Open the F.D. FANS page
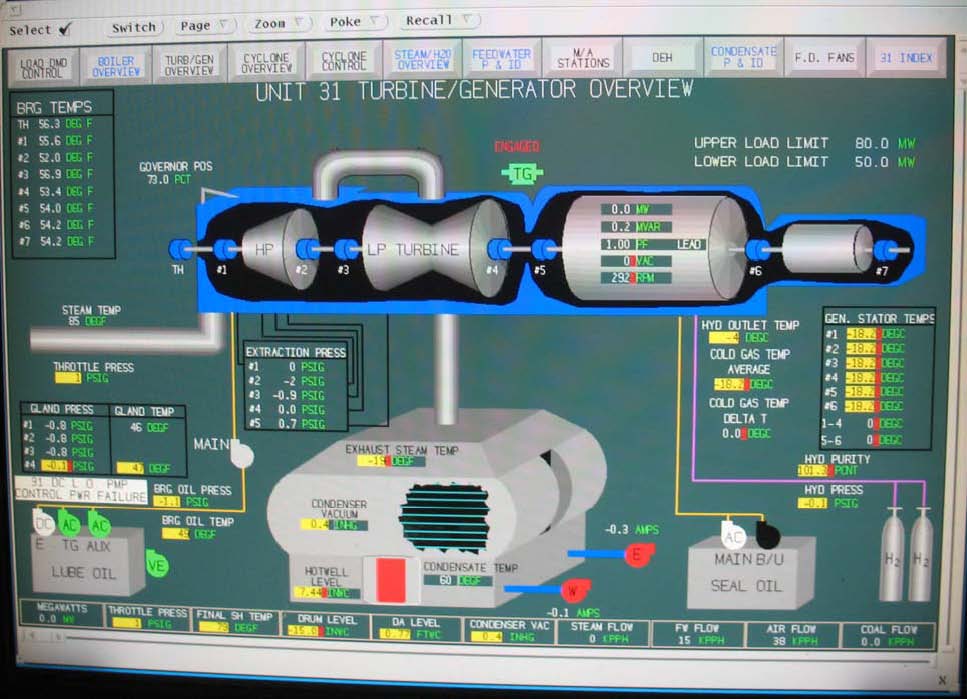Viewport: 967px width, 699px height. coord(824,57)
